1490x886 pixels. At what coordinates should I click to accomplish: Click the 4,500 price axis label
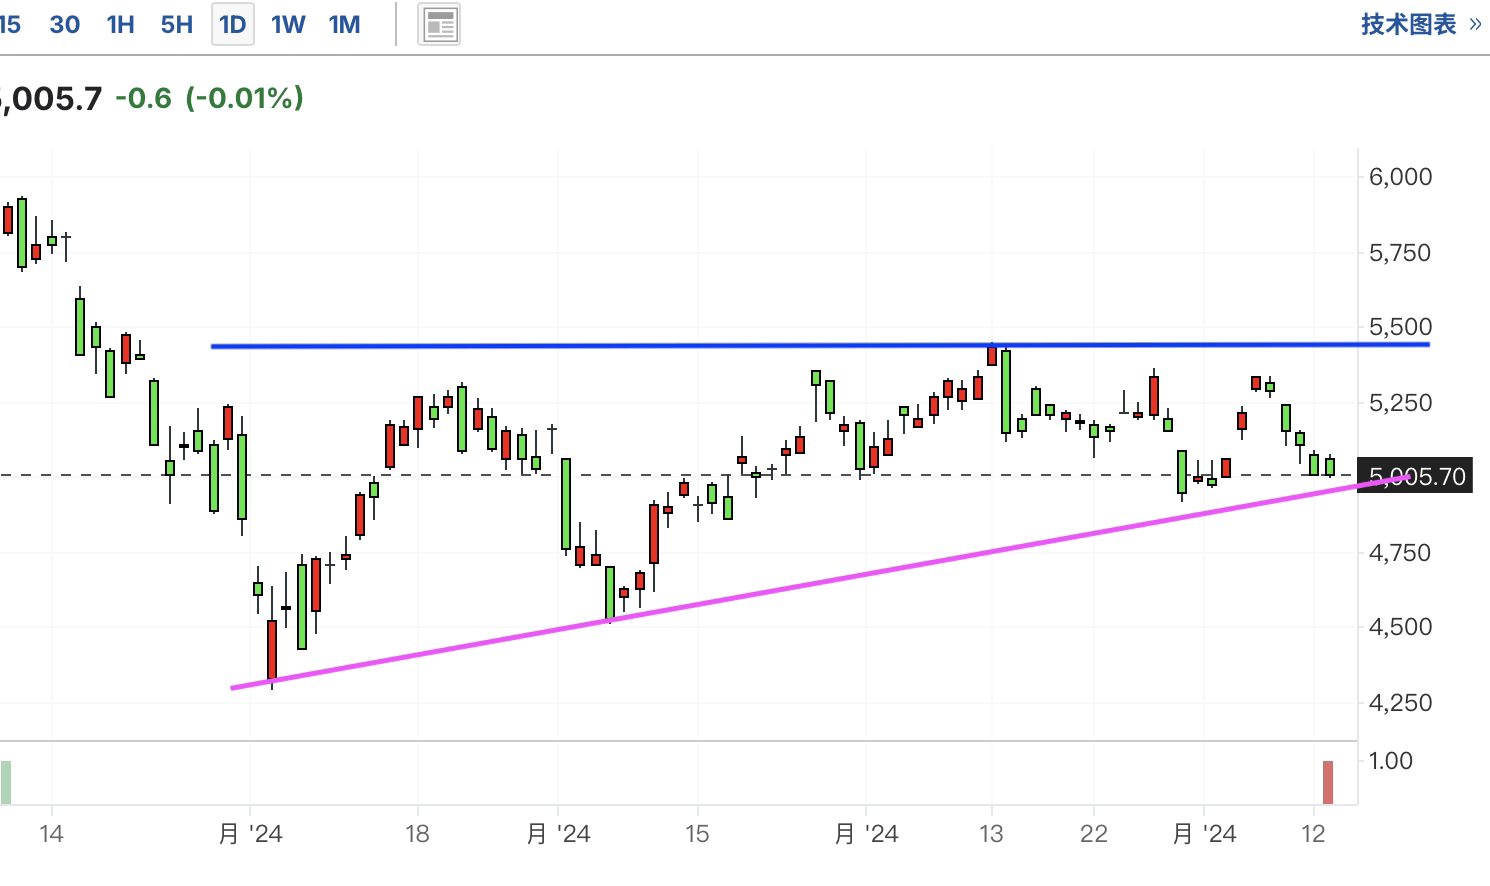tap(1400, 627)
